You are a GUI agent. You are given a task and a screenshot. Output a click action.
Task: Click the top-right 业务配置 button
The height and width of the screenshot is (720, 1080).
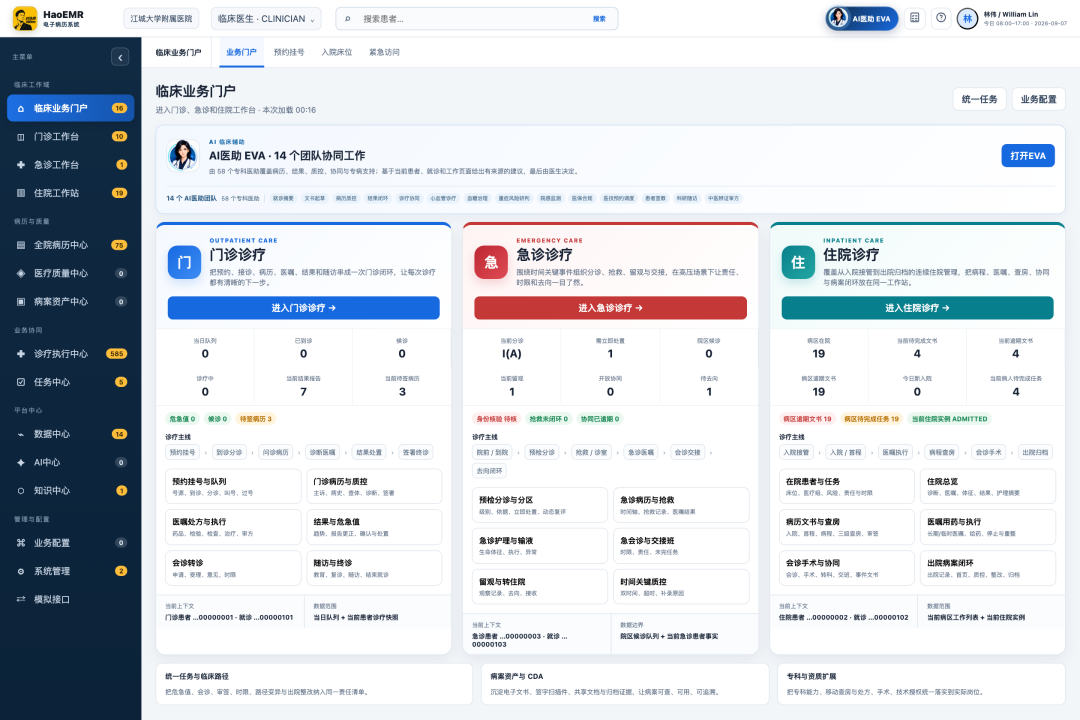tap(1038, 99)
